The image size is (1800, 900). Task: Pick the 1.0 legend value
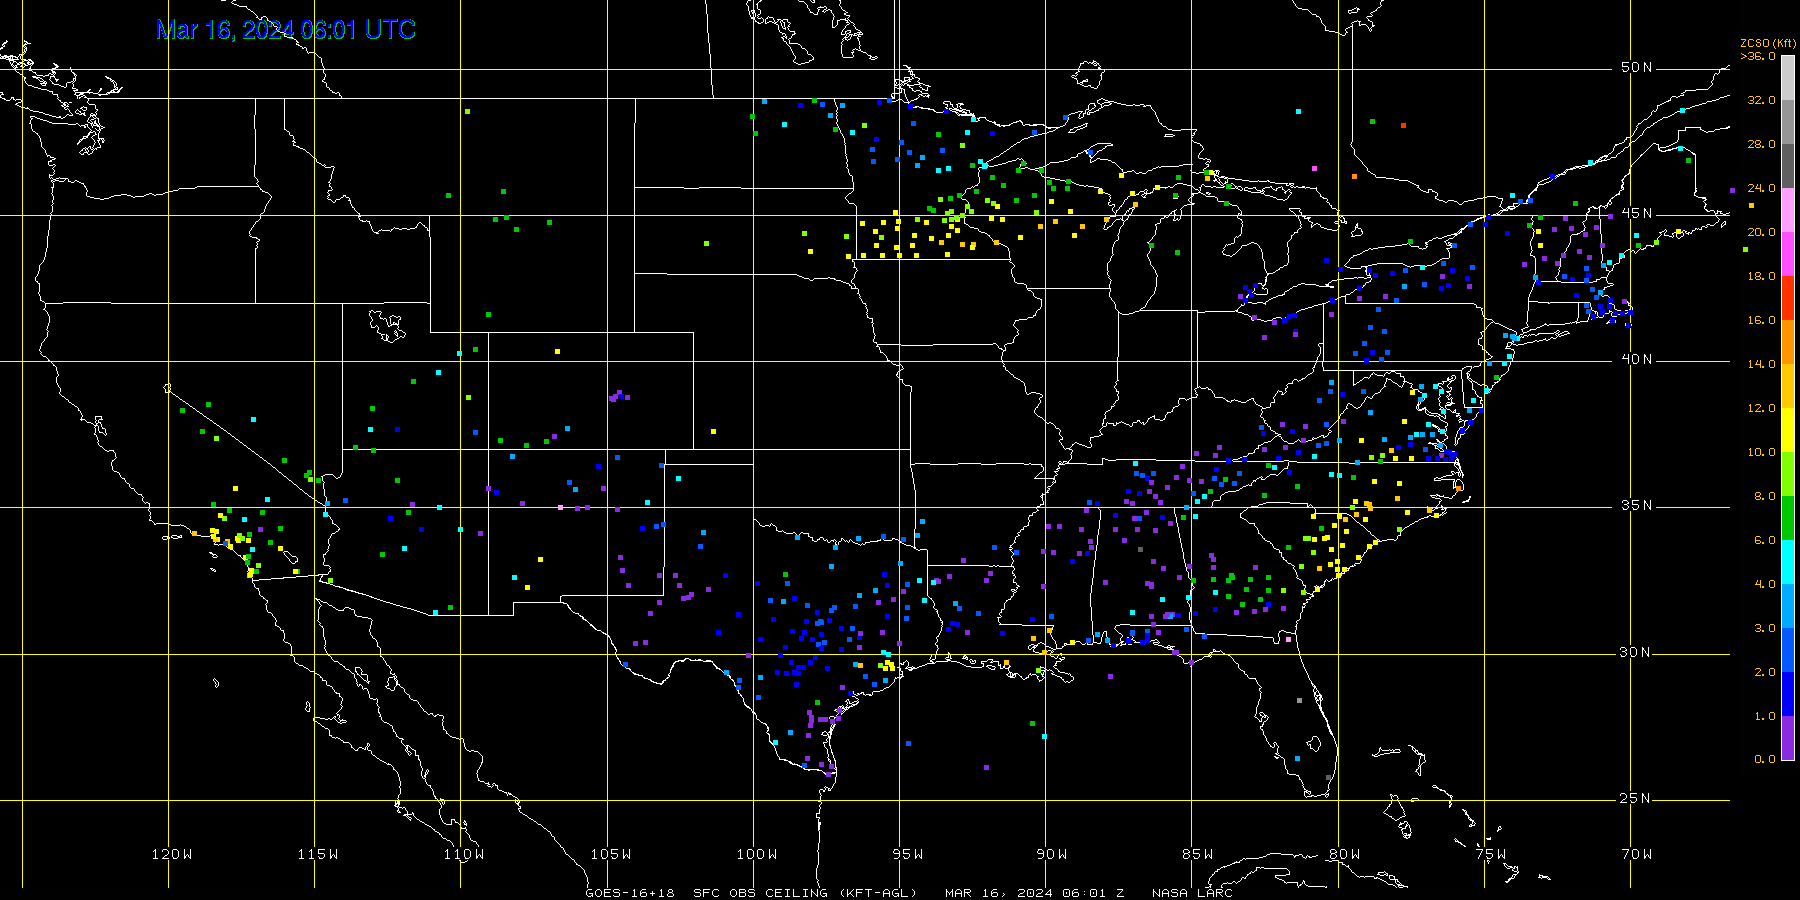(x=1765, y=716)
